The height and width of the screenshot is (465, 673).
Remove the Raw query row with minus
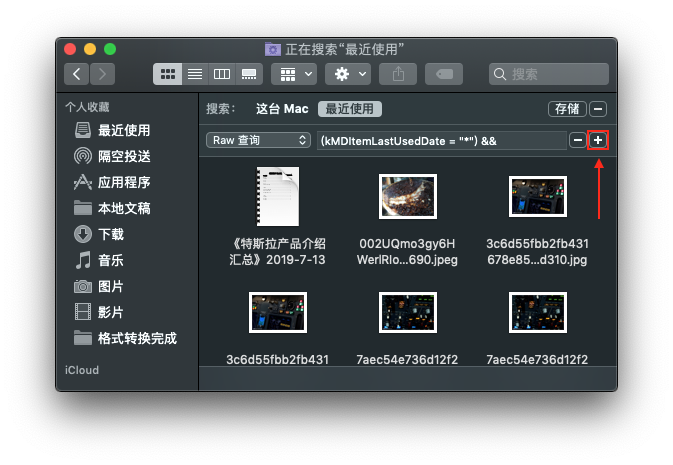point(578,141)
